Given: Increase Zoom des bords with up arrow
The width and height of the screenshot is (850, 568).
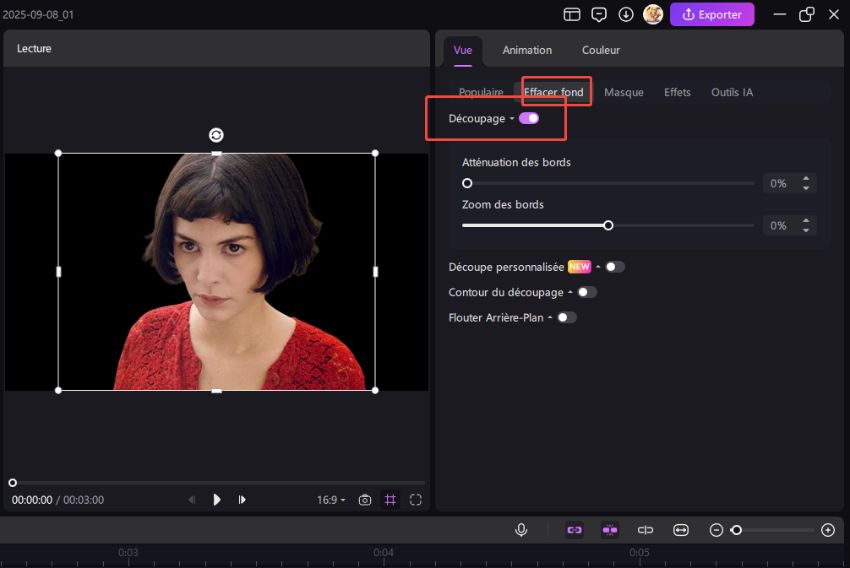Looking at the screenshot, I should coord(806,221).
